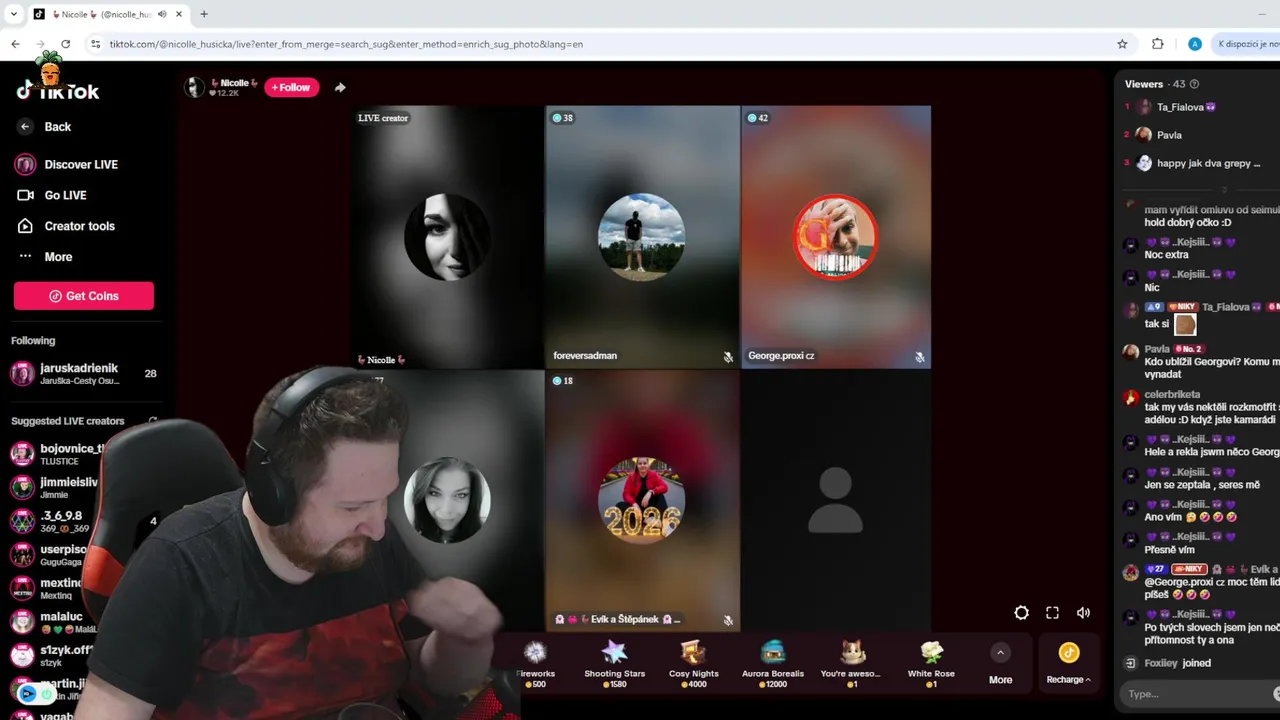
Task: Toggle fullscreen mode for the stream
Action: [1052, 613]
